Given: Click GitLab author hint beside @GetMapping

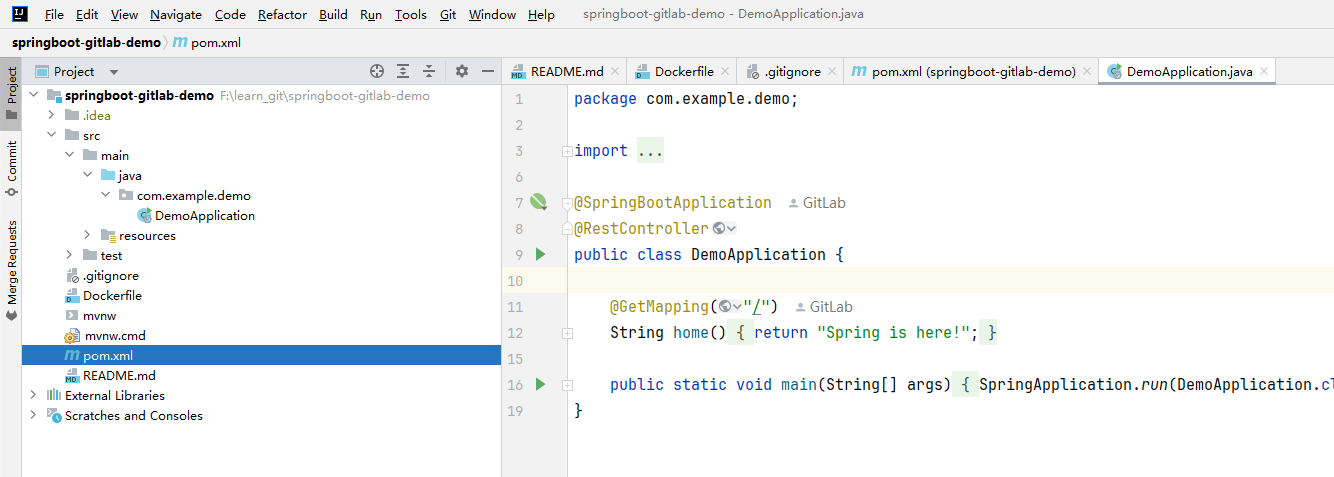Looking at the screenshot, I should (x=824, y=307).
